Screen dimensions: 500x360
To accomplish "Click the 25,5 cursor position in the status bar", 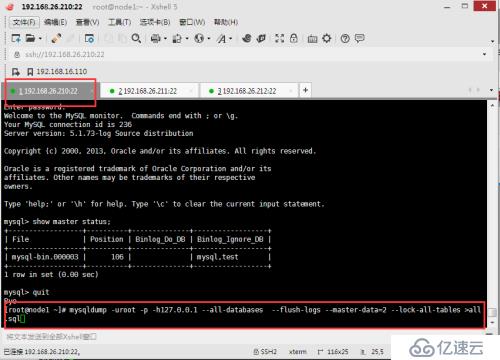I will pos(373,351).
